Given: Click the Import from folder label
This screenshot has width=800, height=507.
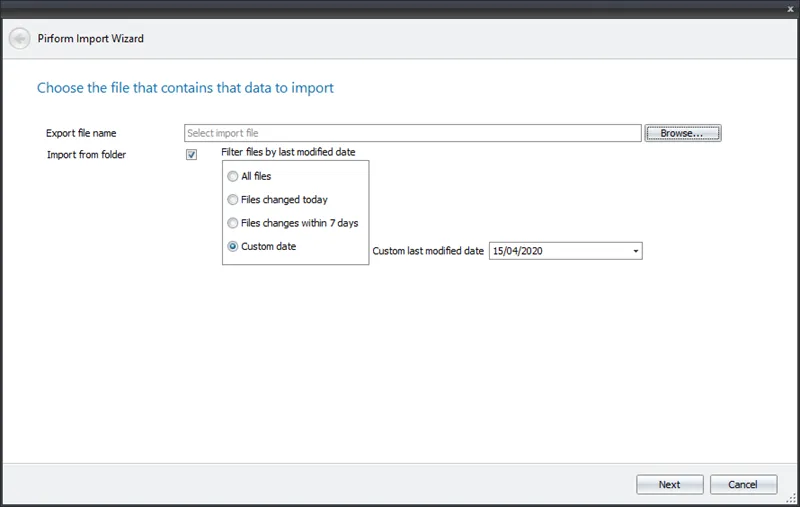Looking at the screenshot, I should [86, 155].
